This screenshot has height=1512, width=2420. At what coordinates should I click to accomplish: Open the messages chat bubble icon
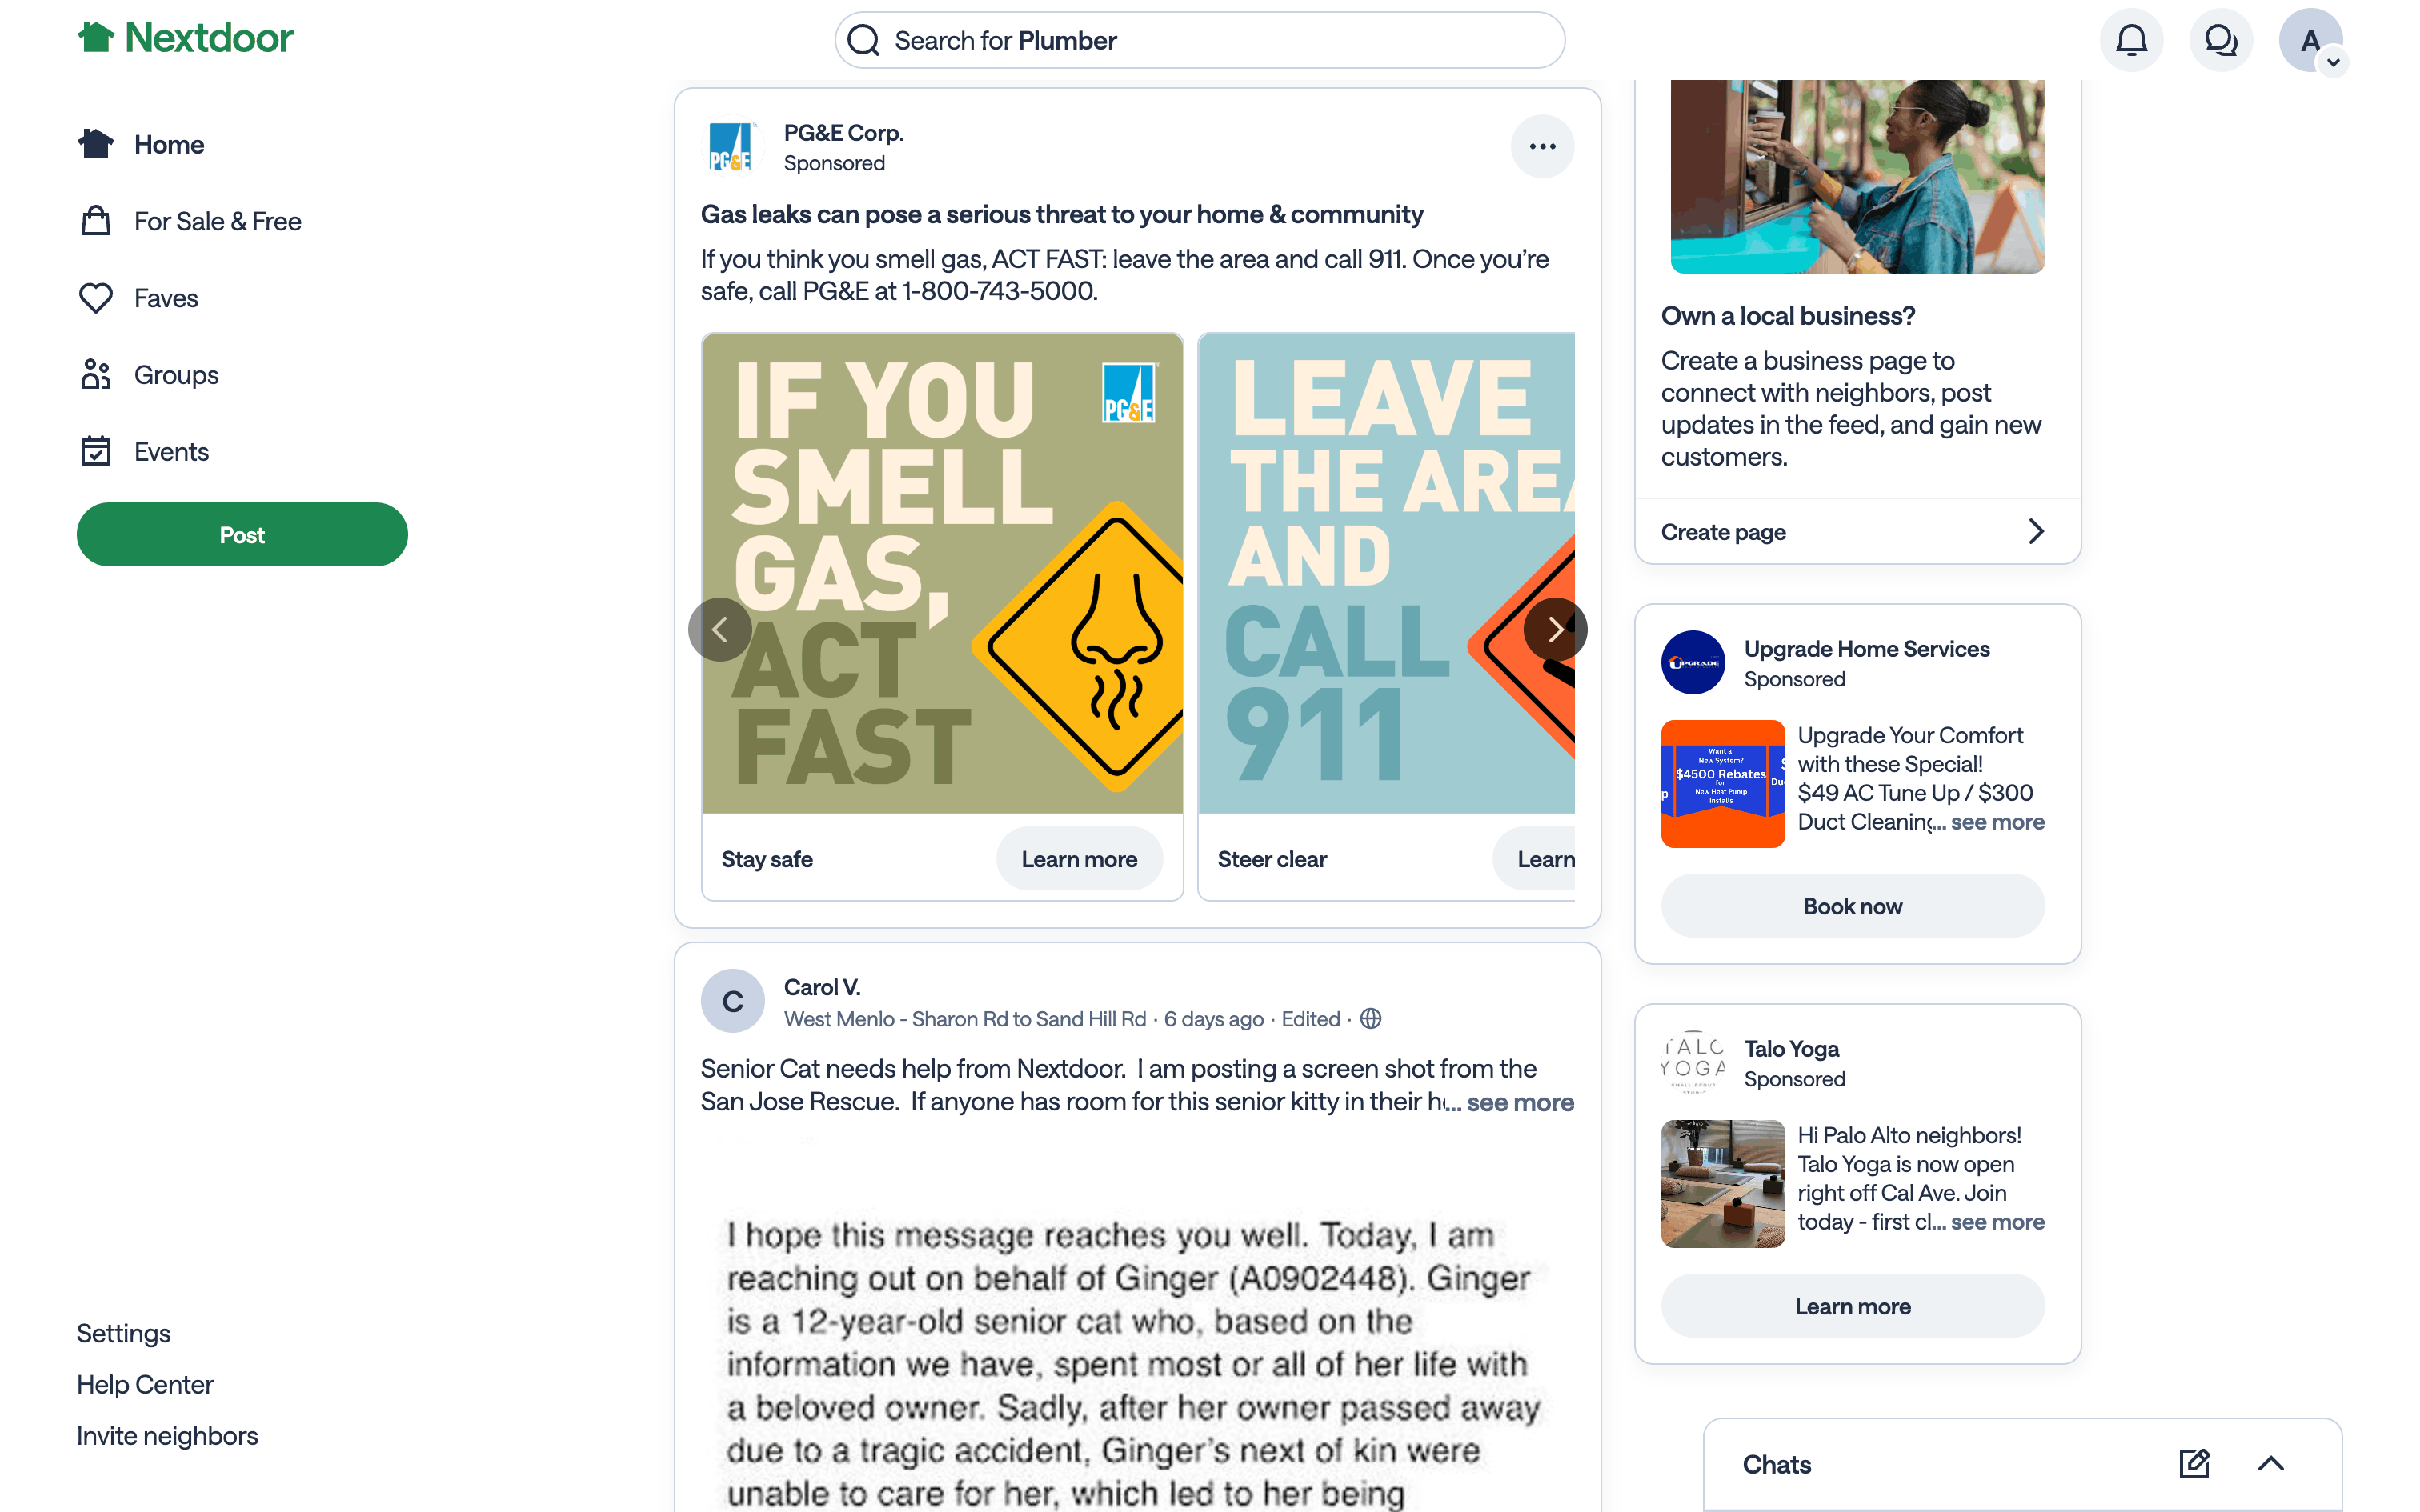point(2220,40)
